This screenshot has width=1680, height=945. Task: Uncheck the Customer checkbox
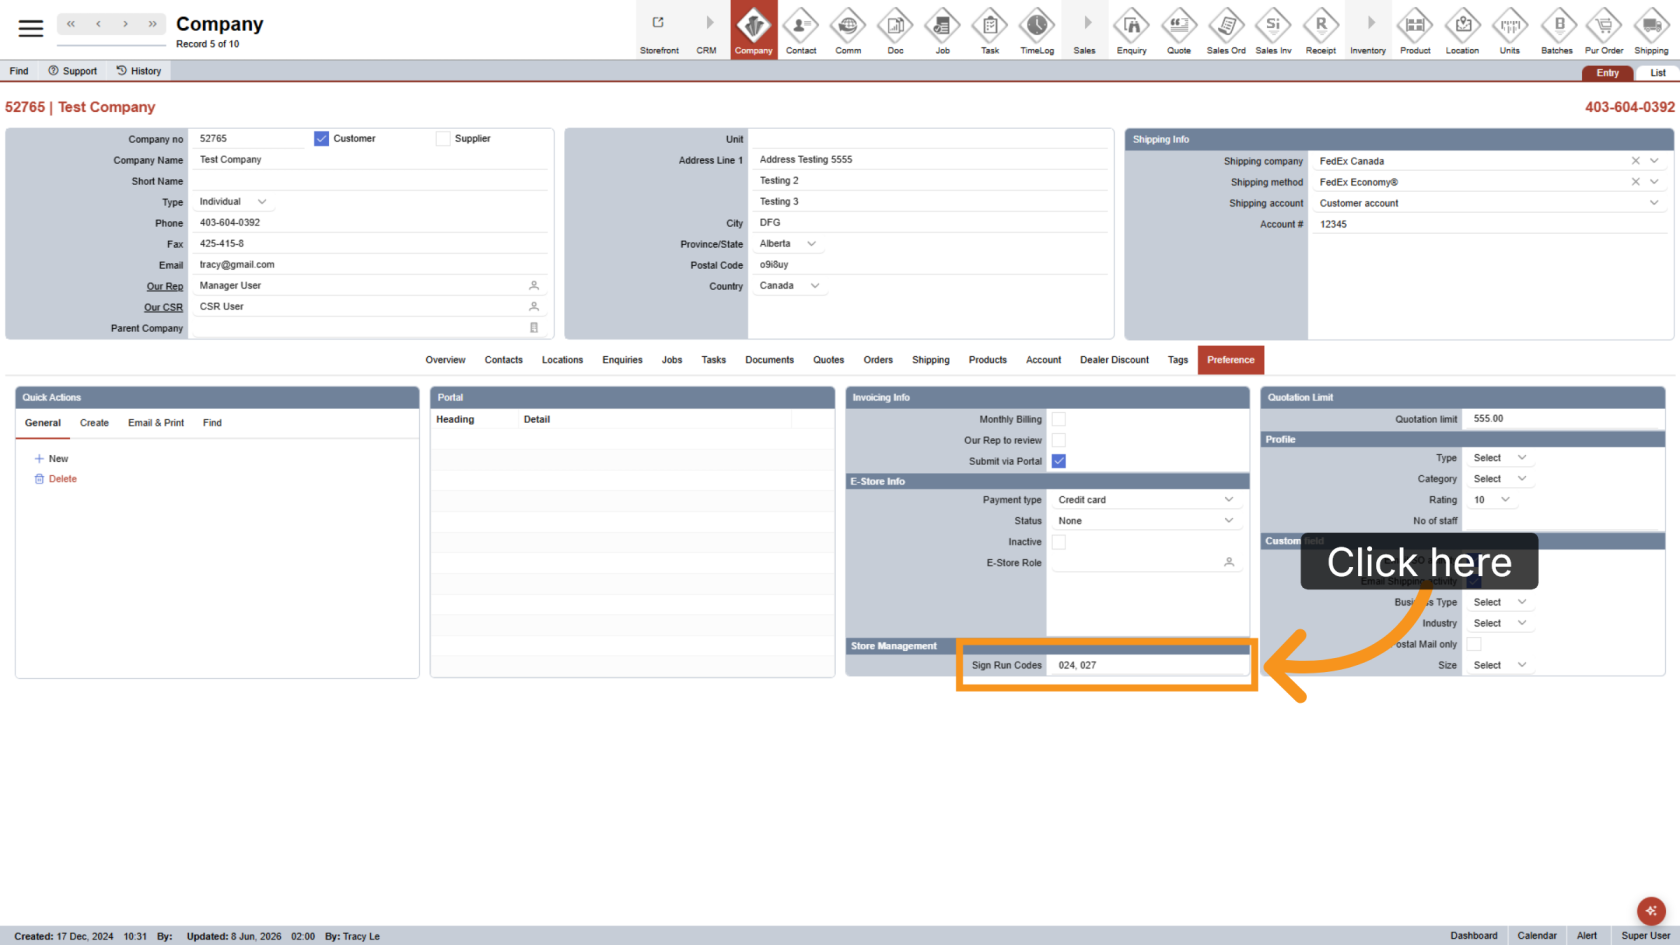tap(321, 139)
